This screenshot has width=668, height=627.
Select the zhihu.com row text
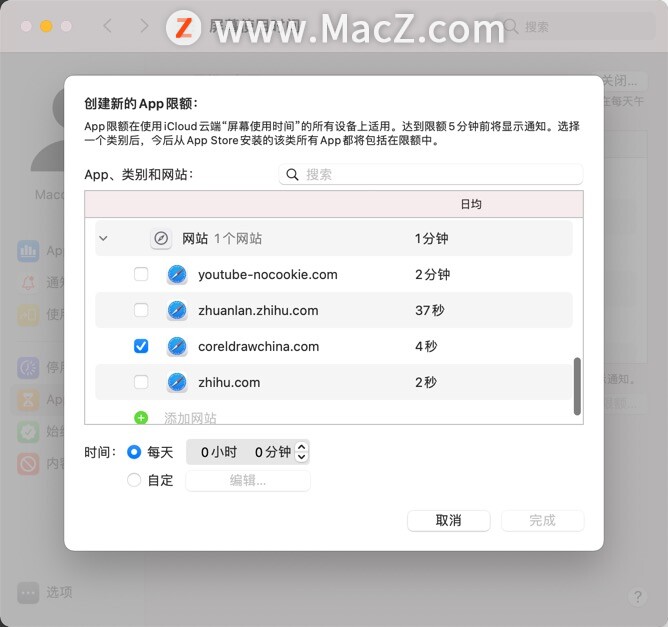click(x=229, y=382)
